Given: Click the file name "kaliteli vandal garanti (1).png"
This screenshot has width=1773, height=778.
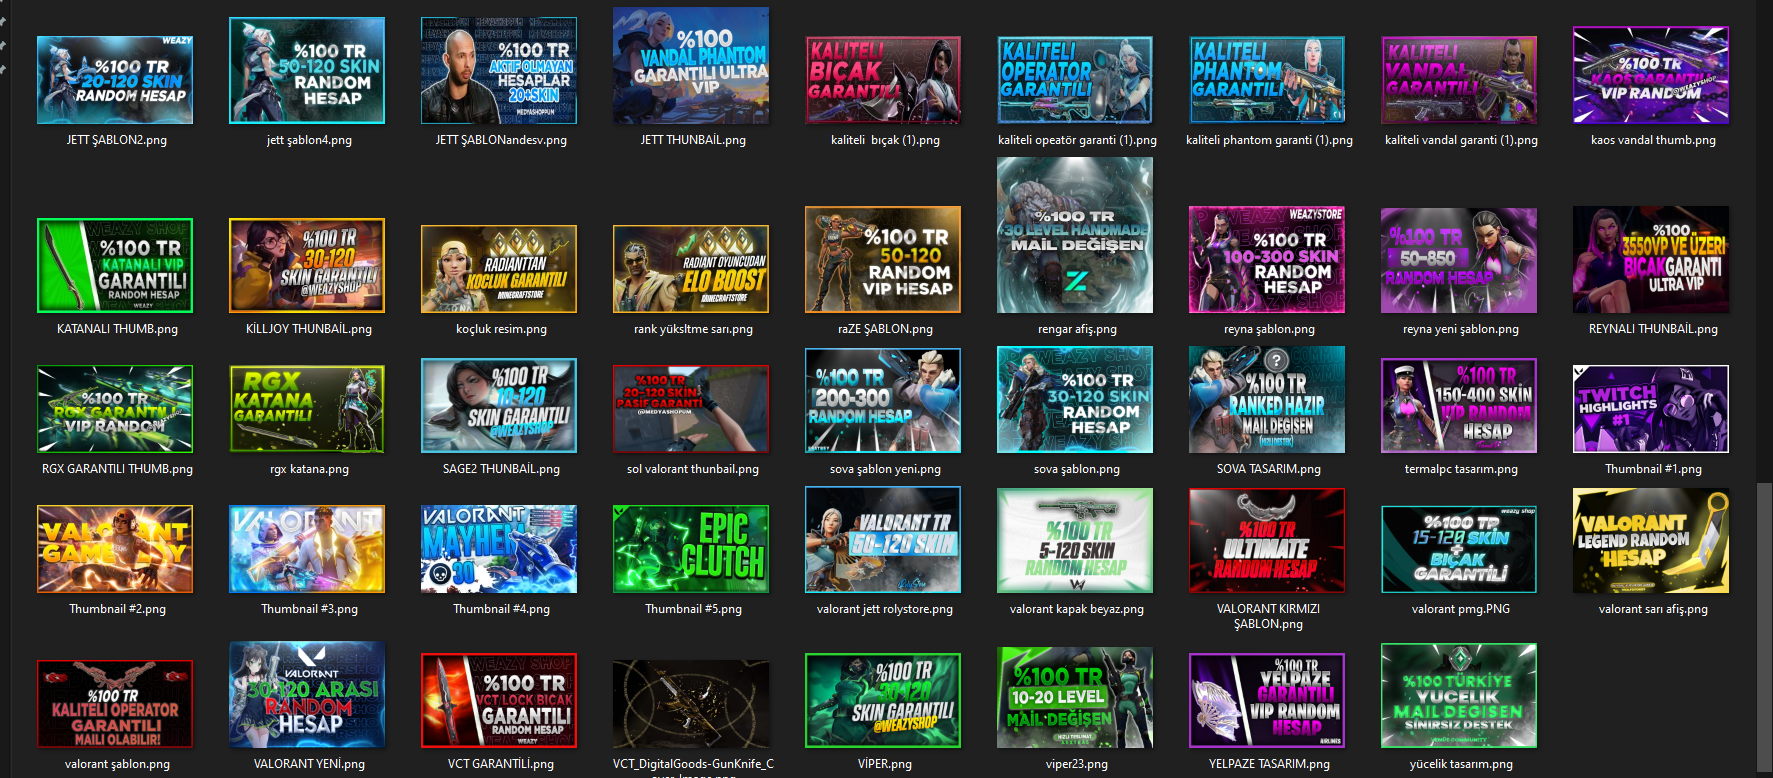Looking at the screenshot, I should pos(1461,140).
